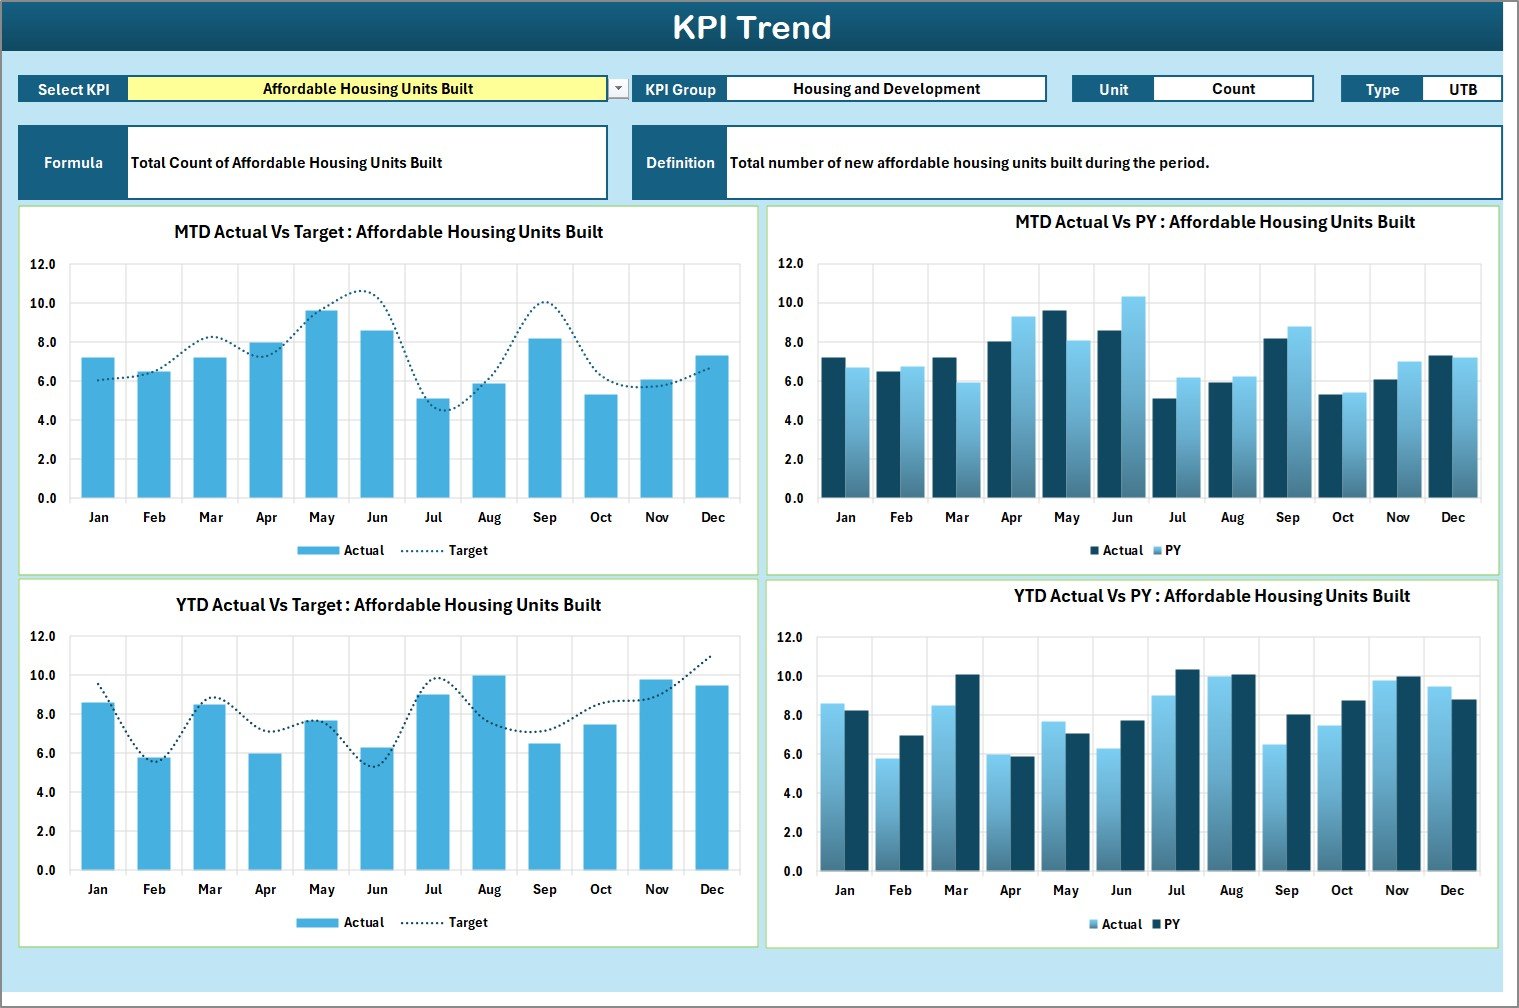Viewport: 1519px width, 1008px height.
Task: Click the KPI Group header cell
Action: click(x=679, y=88)
